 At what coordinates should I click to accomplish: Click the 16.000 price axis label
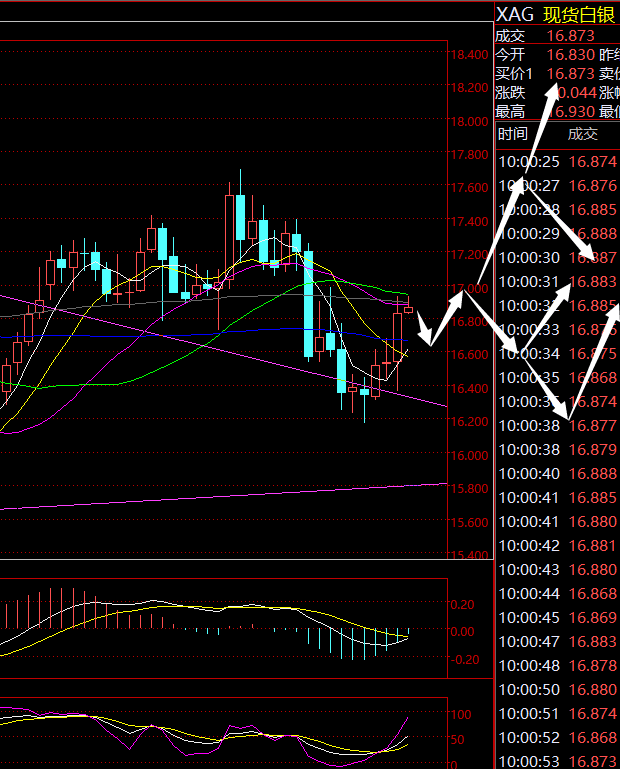pyautogui.click(x=469, y=456)
